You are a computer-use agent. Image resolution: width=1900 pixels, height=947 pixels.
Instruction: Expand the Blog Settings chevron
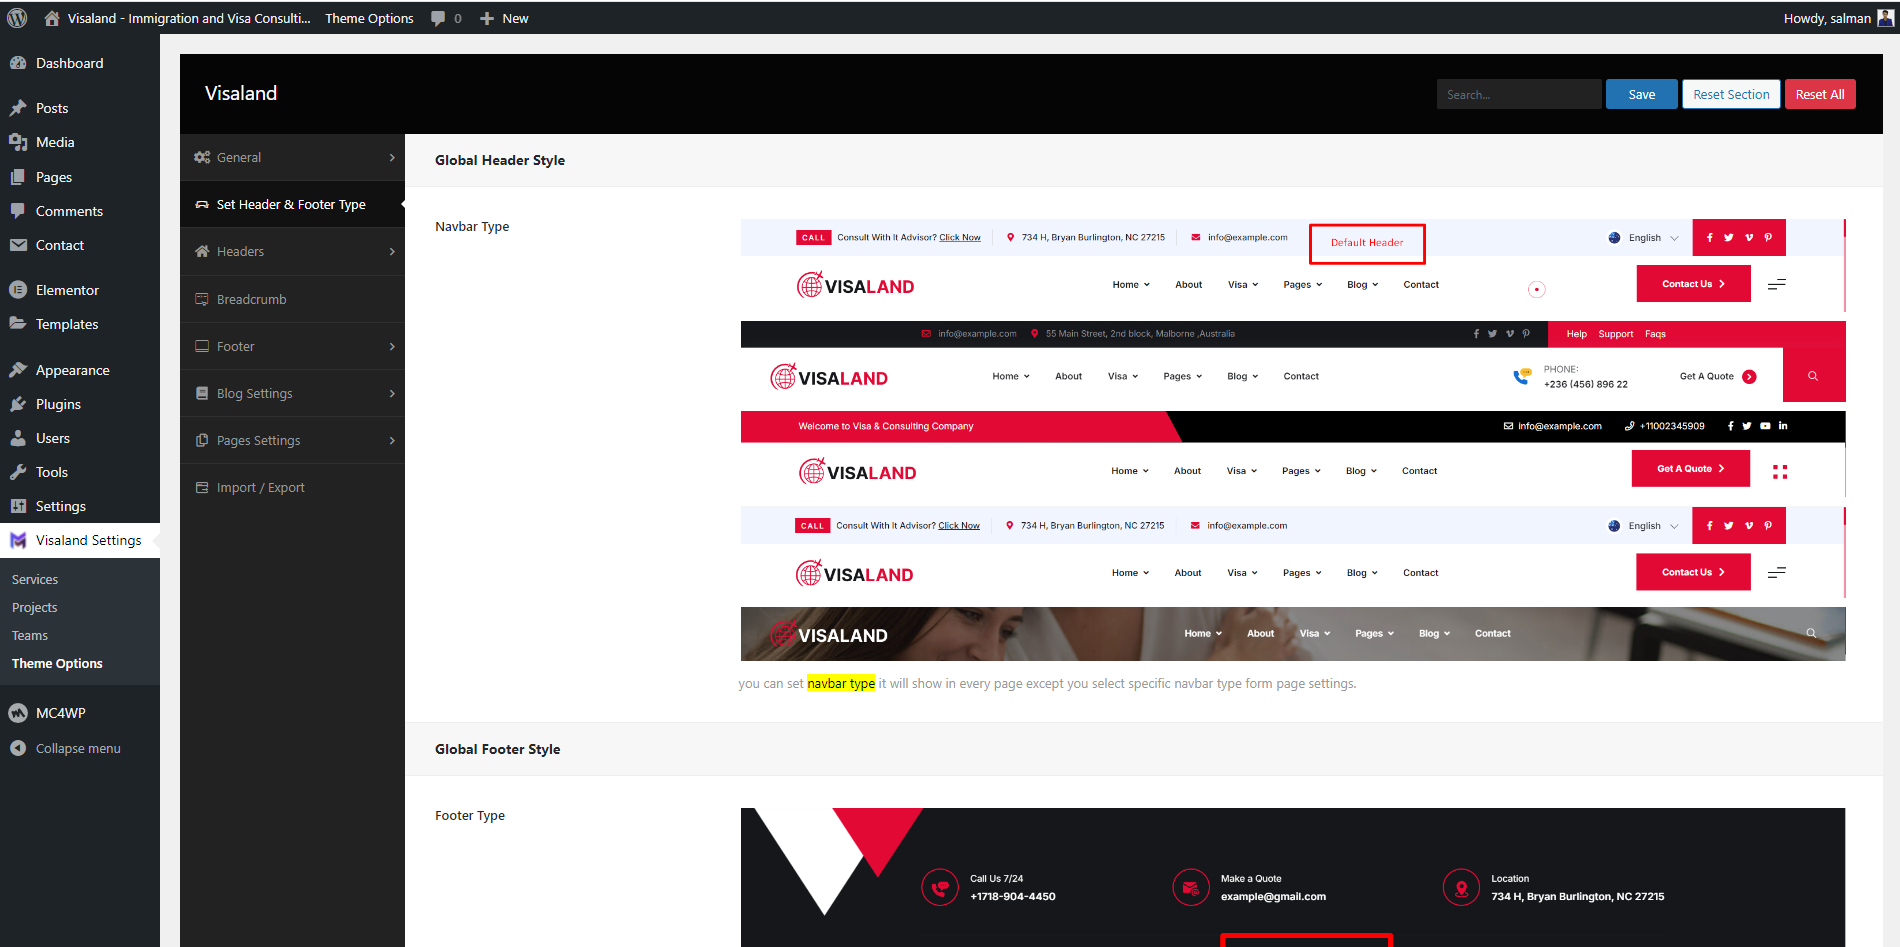[x=392, y=393]
